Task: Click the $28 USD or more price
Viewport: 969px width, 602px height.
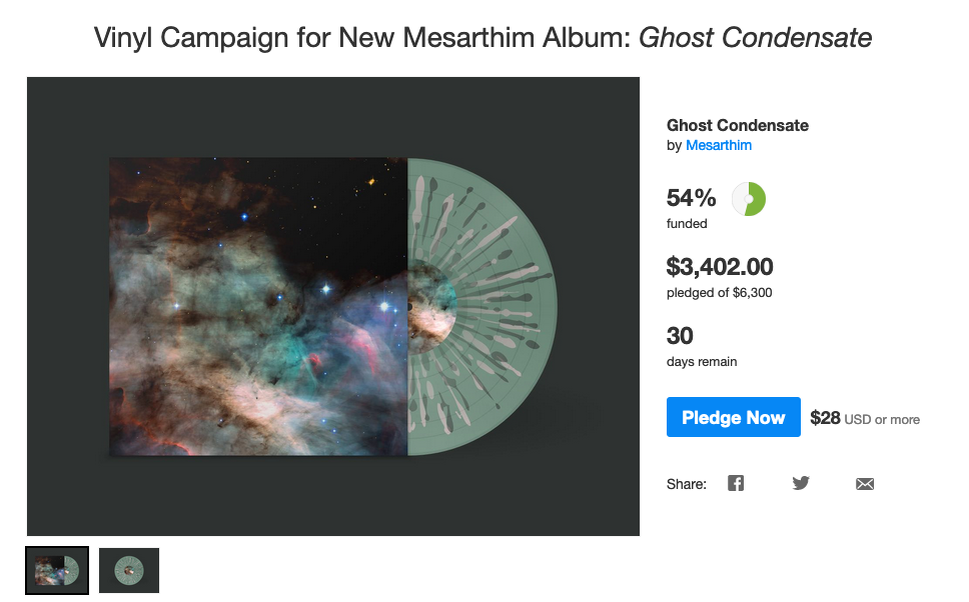Action: click(x=865, y=418)
